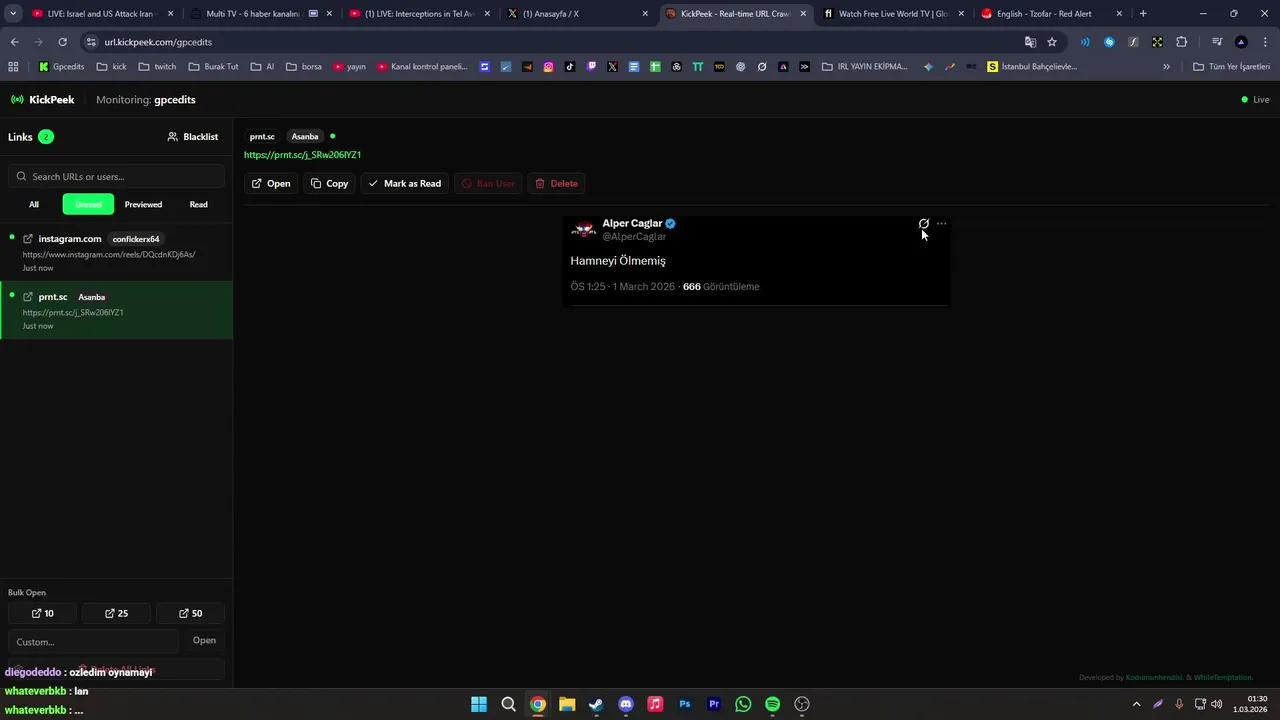Mark the prnt.sc link as Read

tap(405, 183)
